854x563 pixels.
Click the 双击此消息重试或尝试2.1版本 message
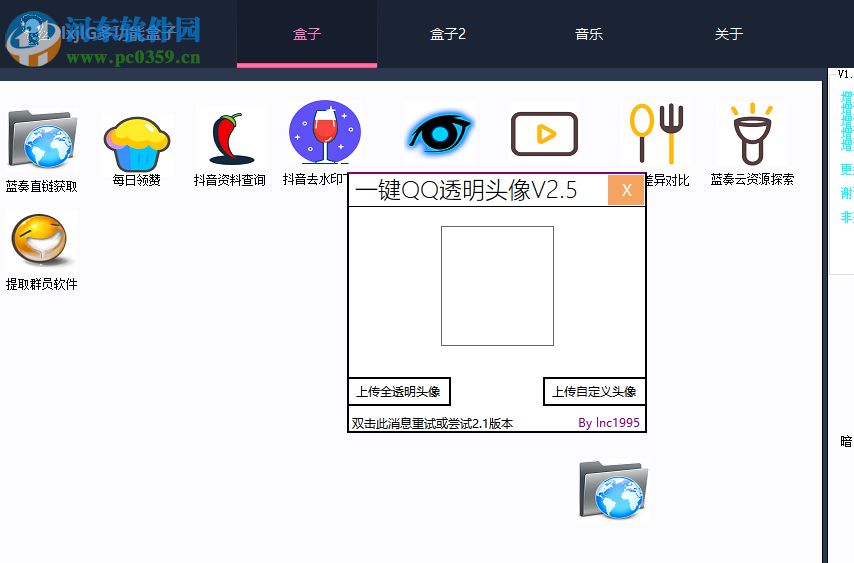(x=432, y=423)
